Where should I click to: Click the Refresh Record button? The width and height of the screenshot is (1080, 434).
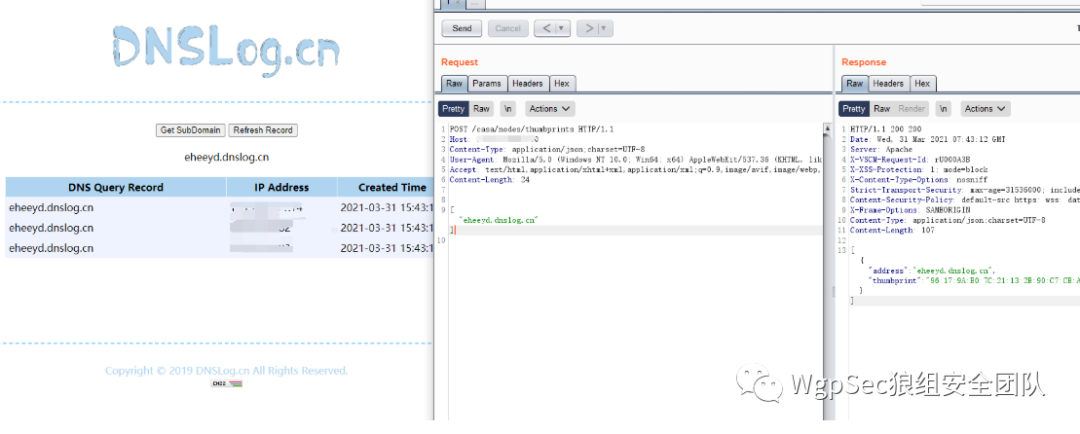[x=263, y=130]
